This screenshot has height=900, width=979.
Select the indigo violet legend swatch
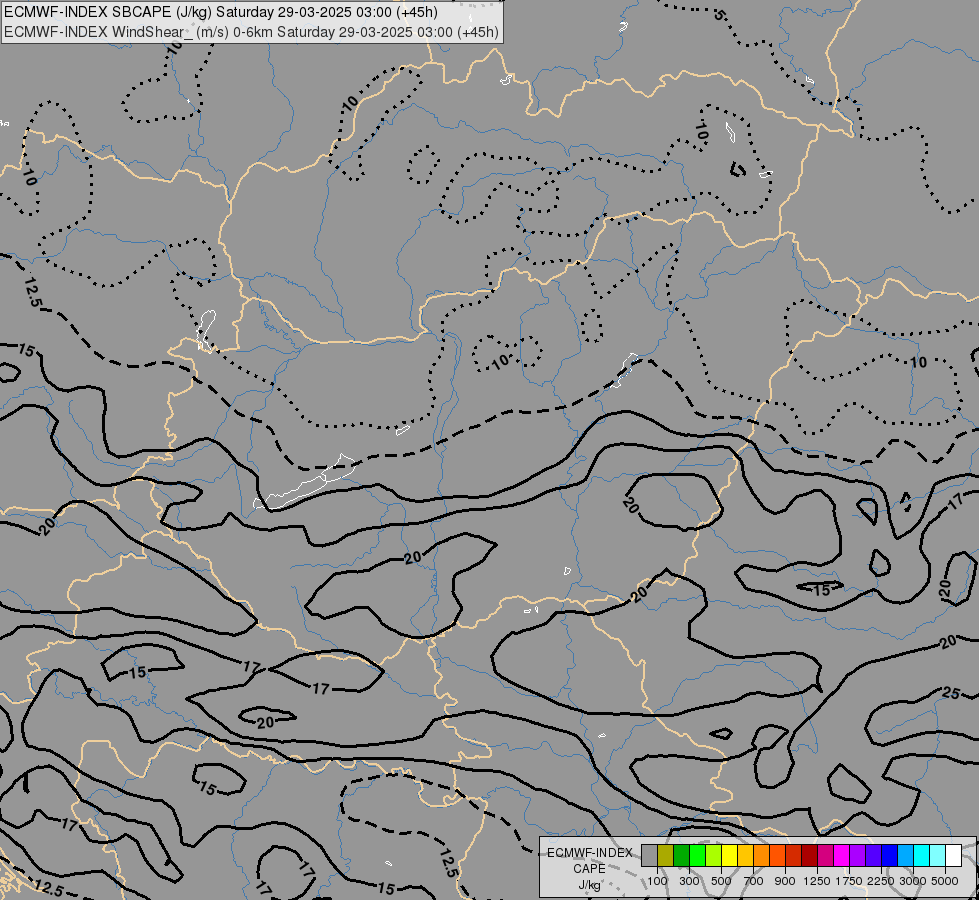873,856
